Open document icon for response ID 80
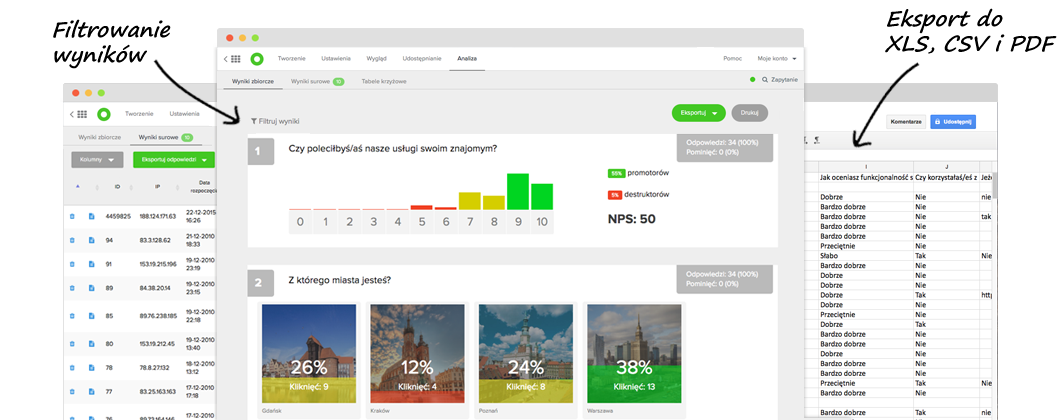Screen dimensions: 1063x420 point(91,343)
